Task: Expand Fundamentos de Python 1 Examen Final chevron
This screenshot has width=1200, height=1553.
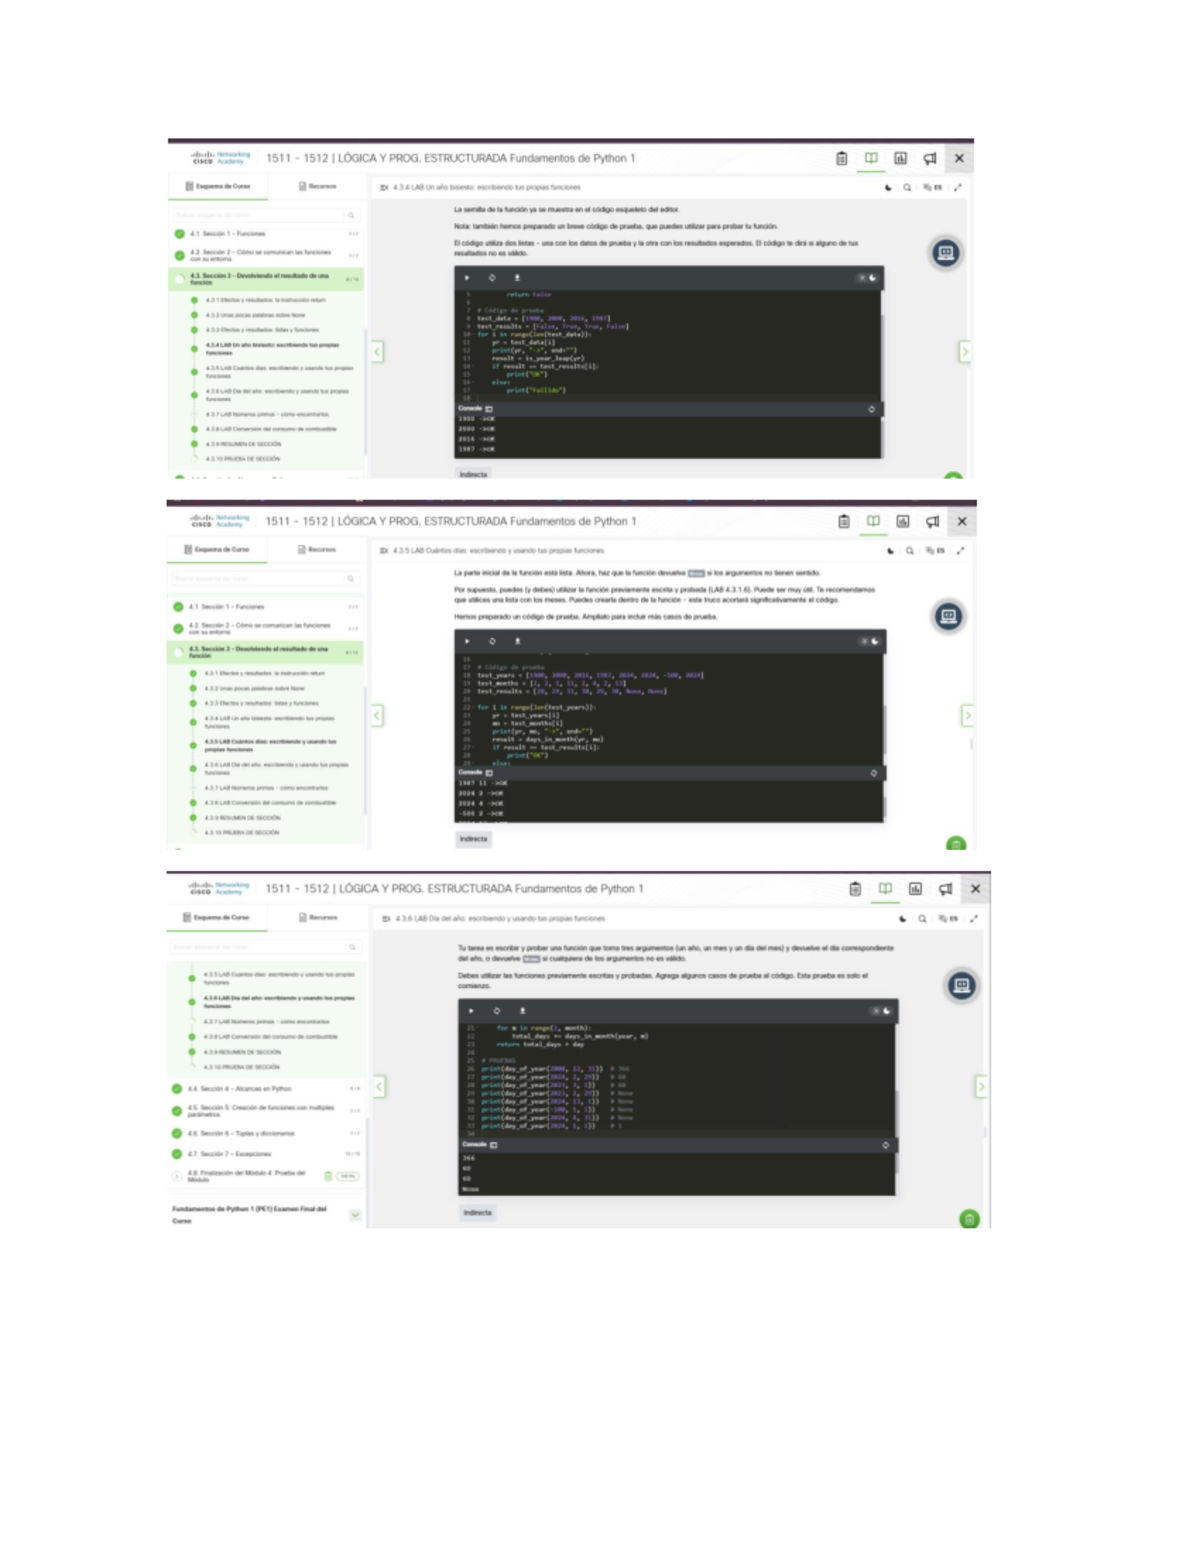Action: (x=355, y=1215)
